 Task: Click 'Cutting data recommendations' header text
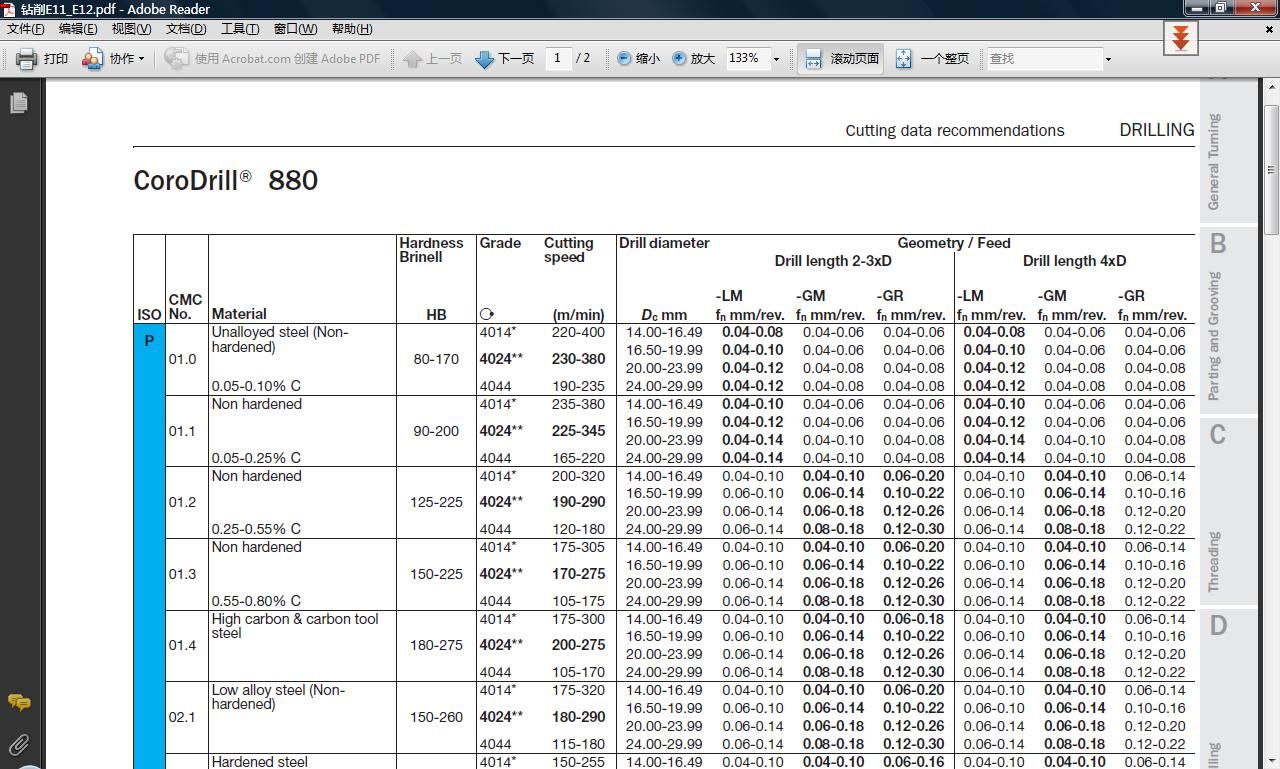[954, 131]
